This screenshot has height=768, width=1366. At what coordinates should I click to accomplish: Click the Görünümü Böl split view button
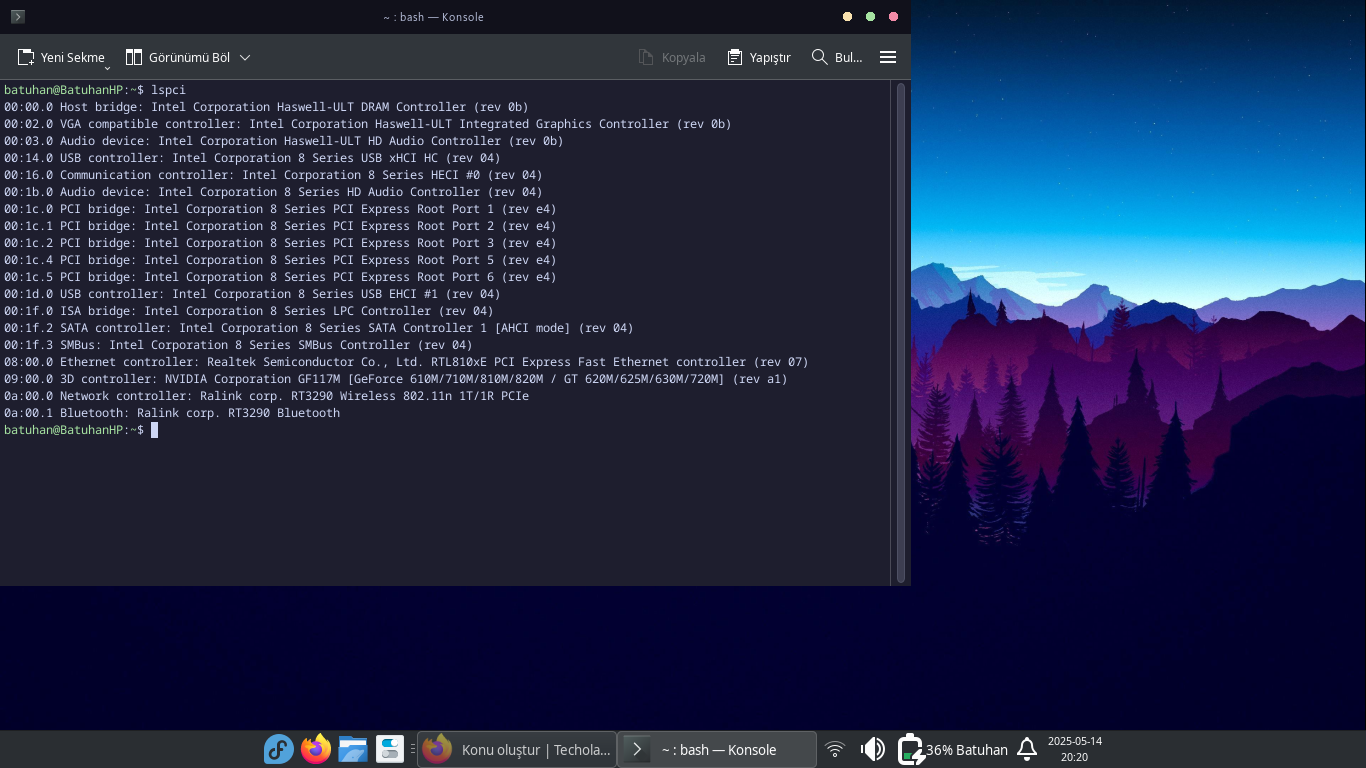click(178, 57)
